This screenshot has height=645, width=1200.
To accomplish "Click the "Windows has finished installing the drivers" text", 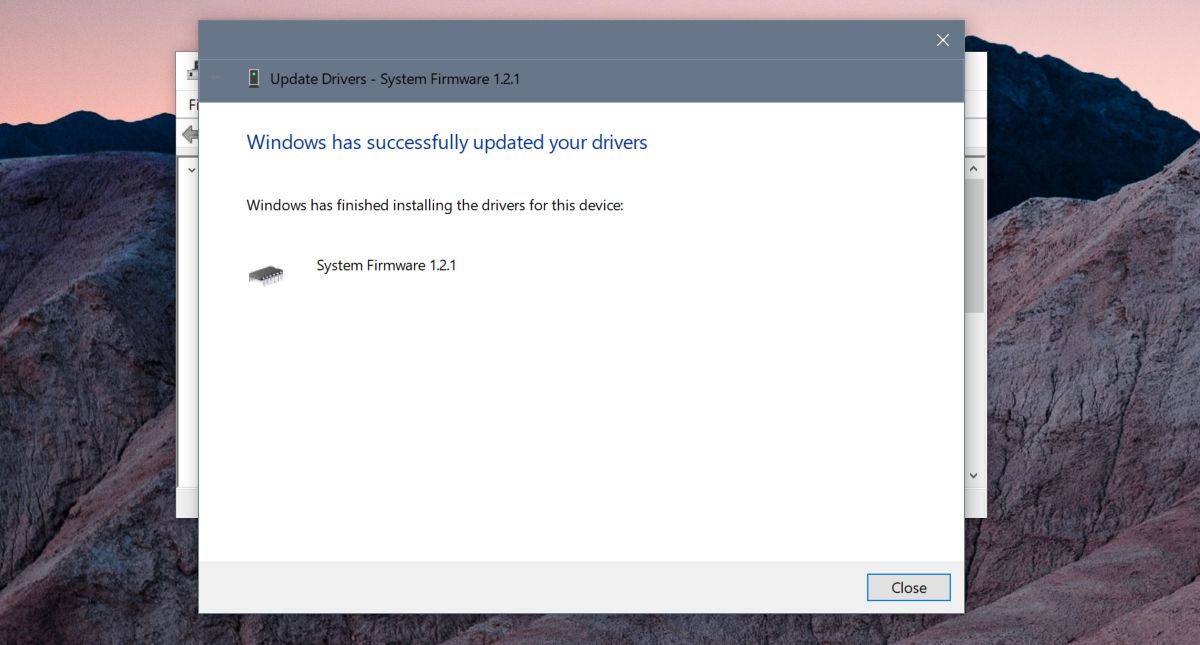I will [x=435, y=205].
